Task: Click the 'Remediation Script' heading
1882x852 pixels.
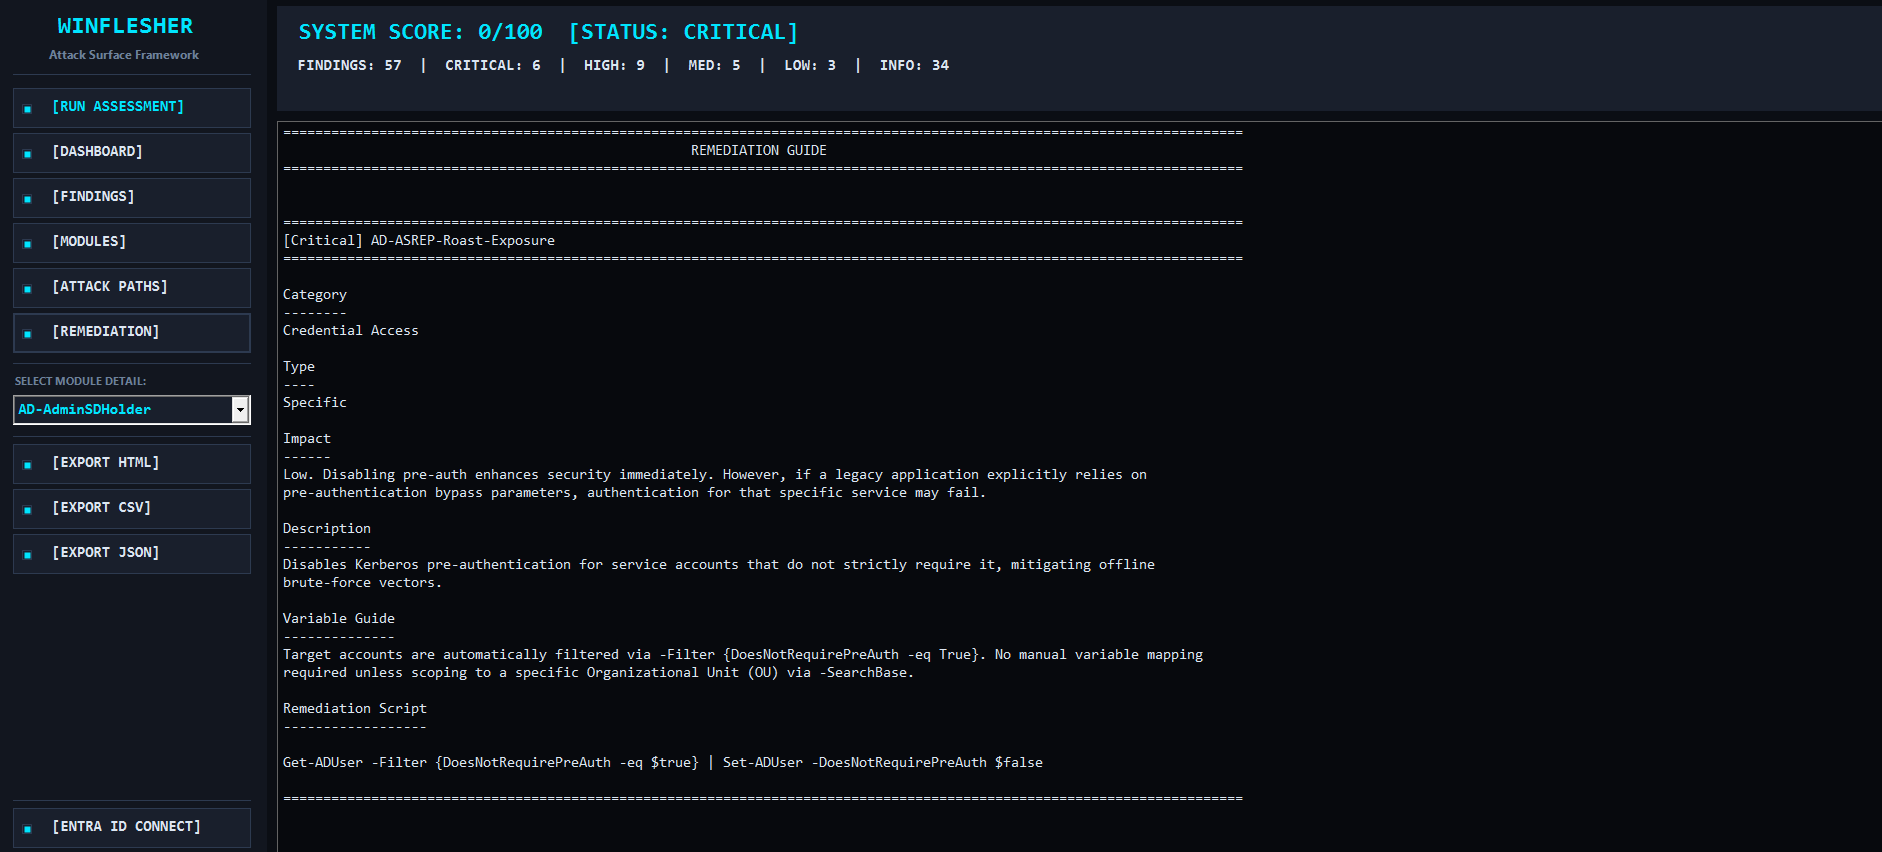Action: (x=355, y=708)
